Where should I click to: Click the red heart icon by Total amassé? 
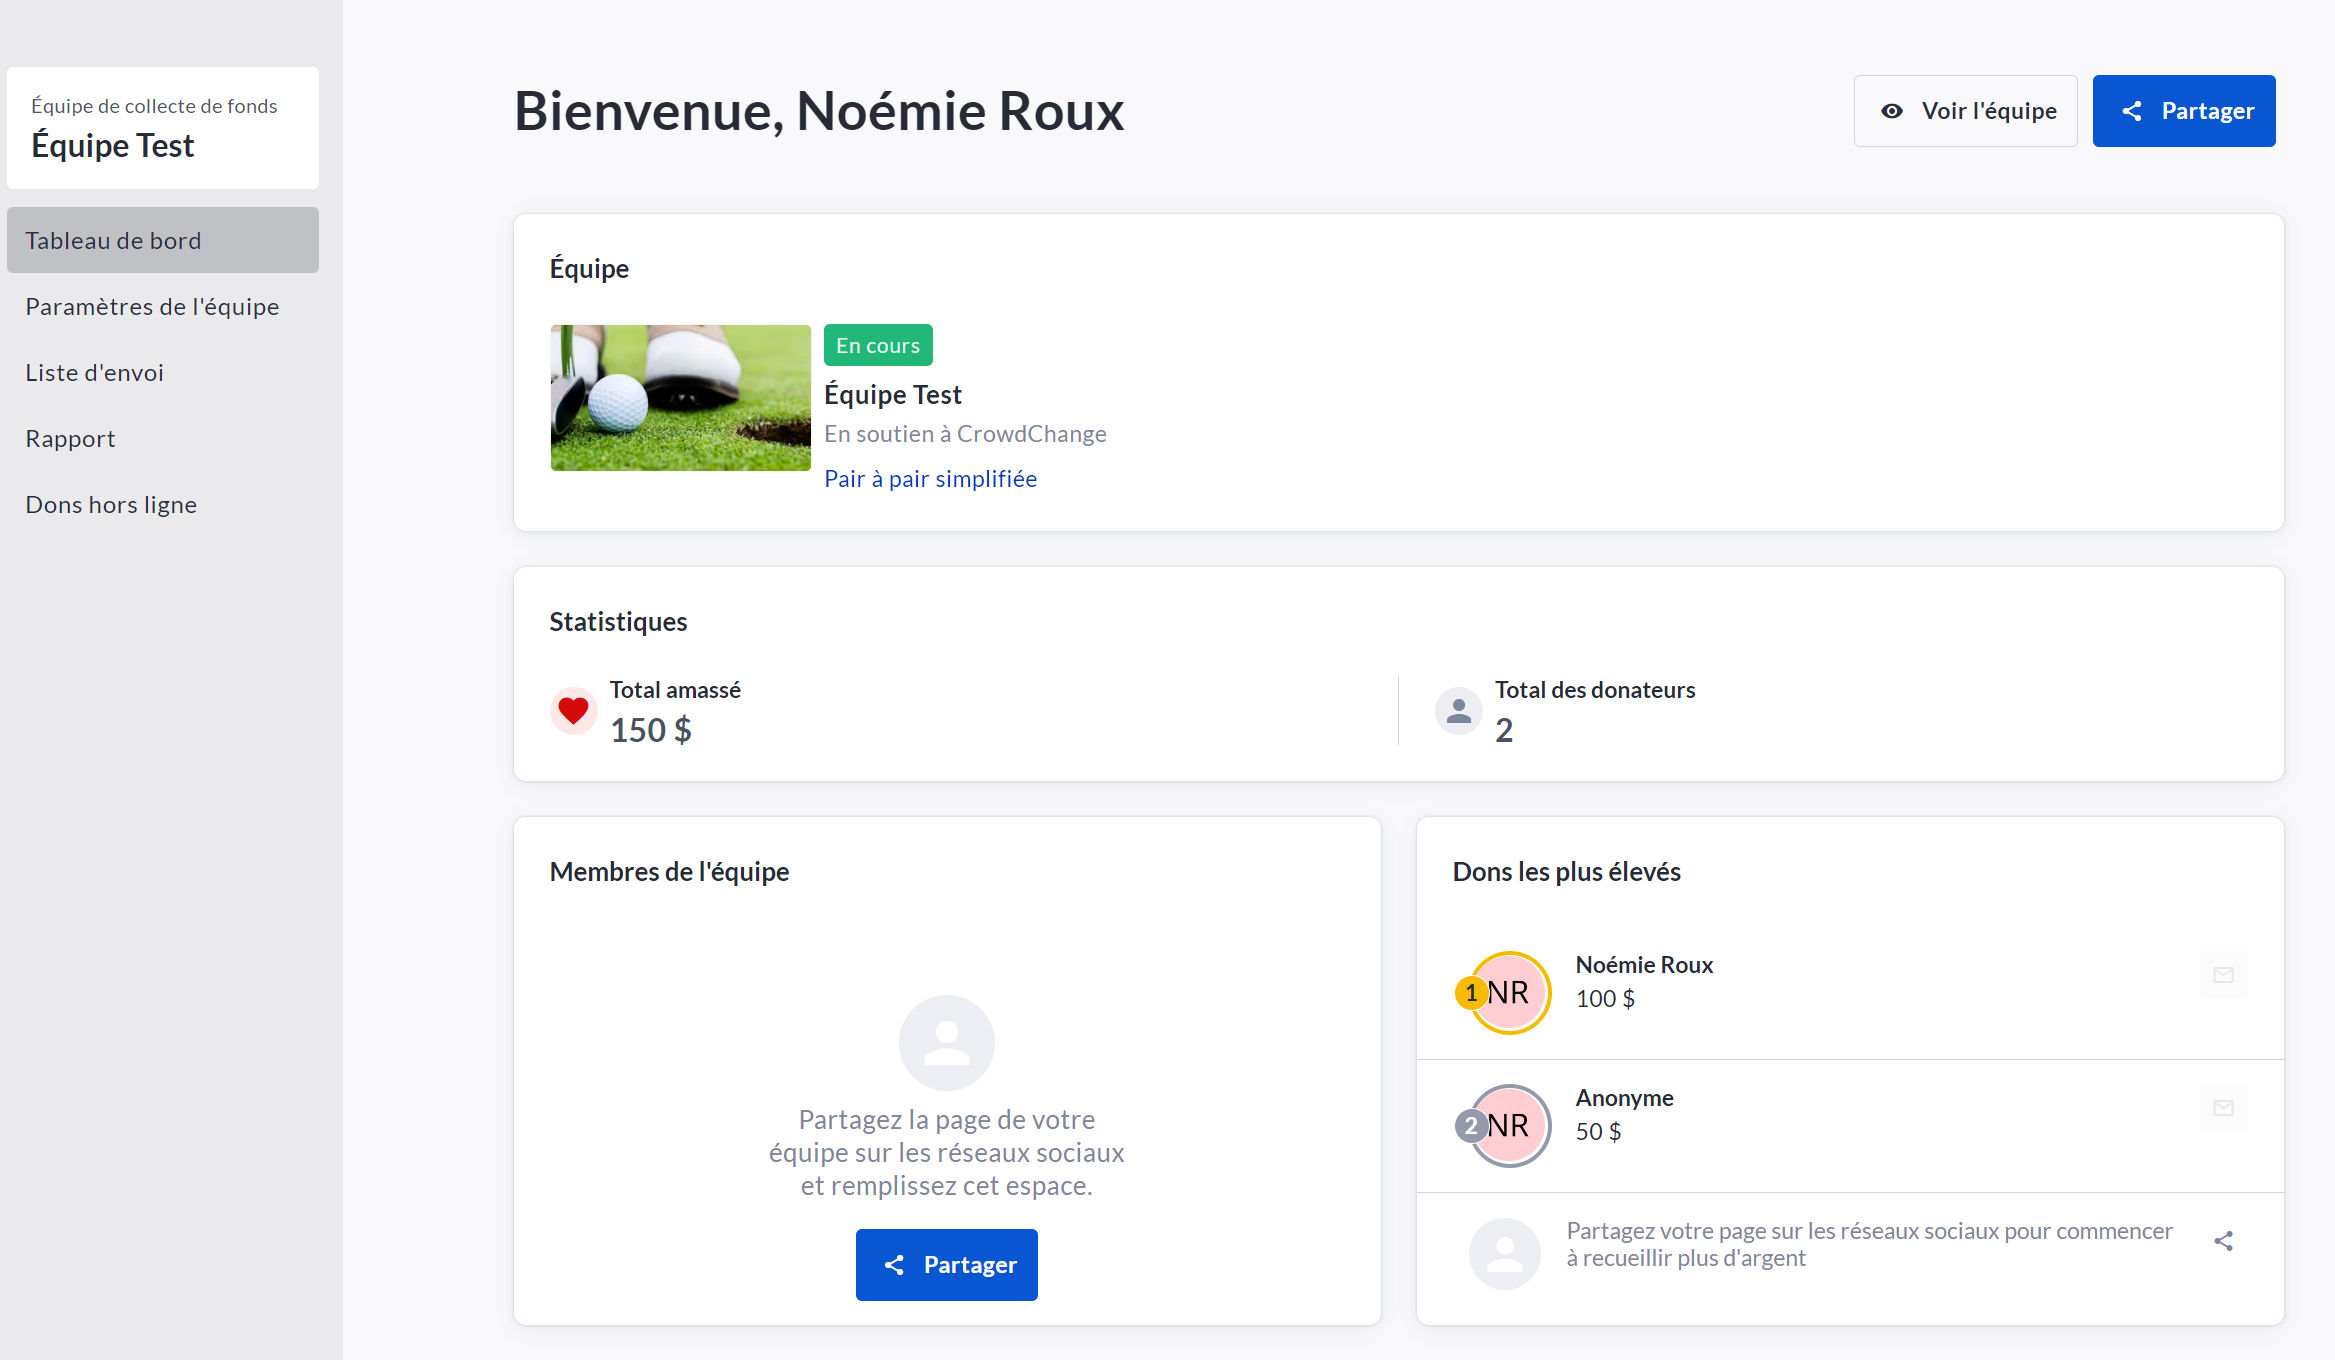point(573,711)
